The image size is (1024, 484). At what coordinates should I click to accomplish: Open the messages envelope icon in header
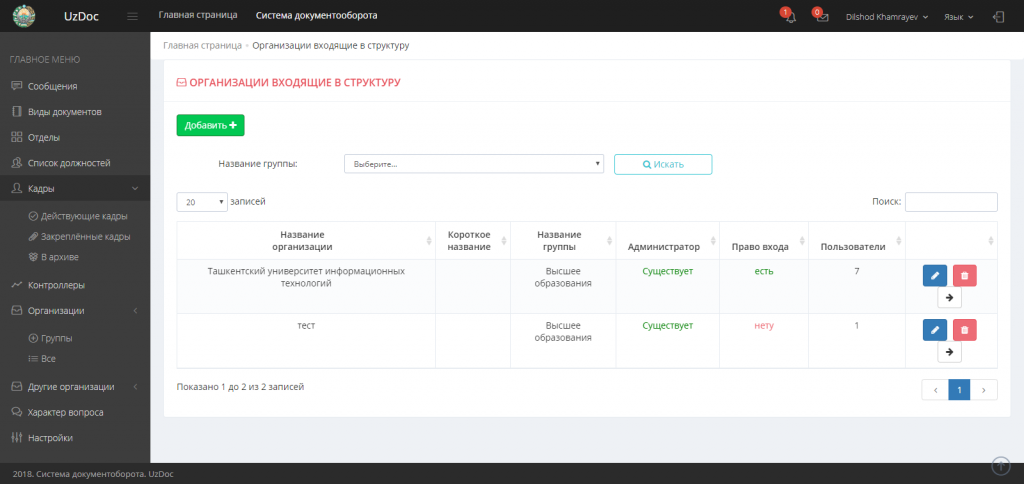pyautogui.click(x=822, y=17)
